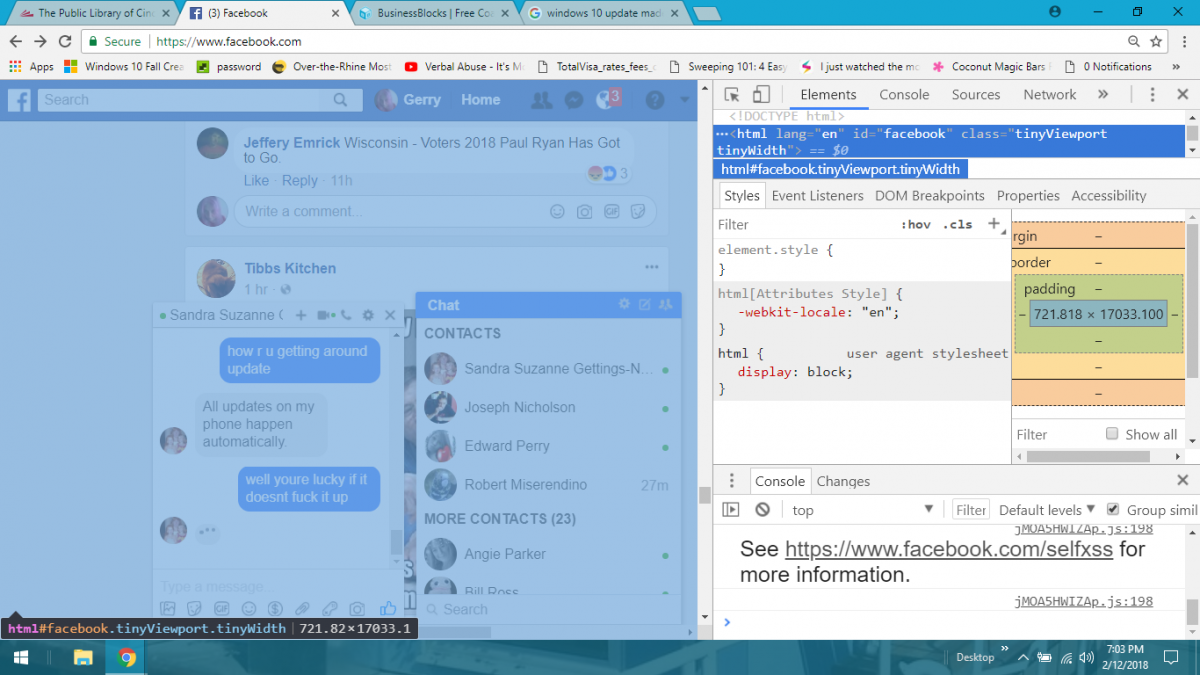
Task: Attach a photo to the comment
Action: pyautogui.click(x=584, y=211)
